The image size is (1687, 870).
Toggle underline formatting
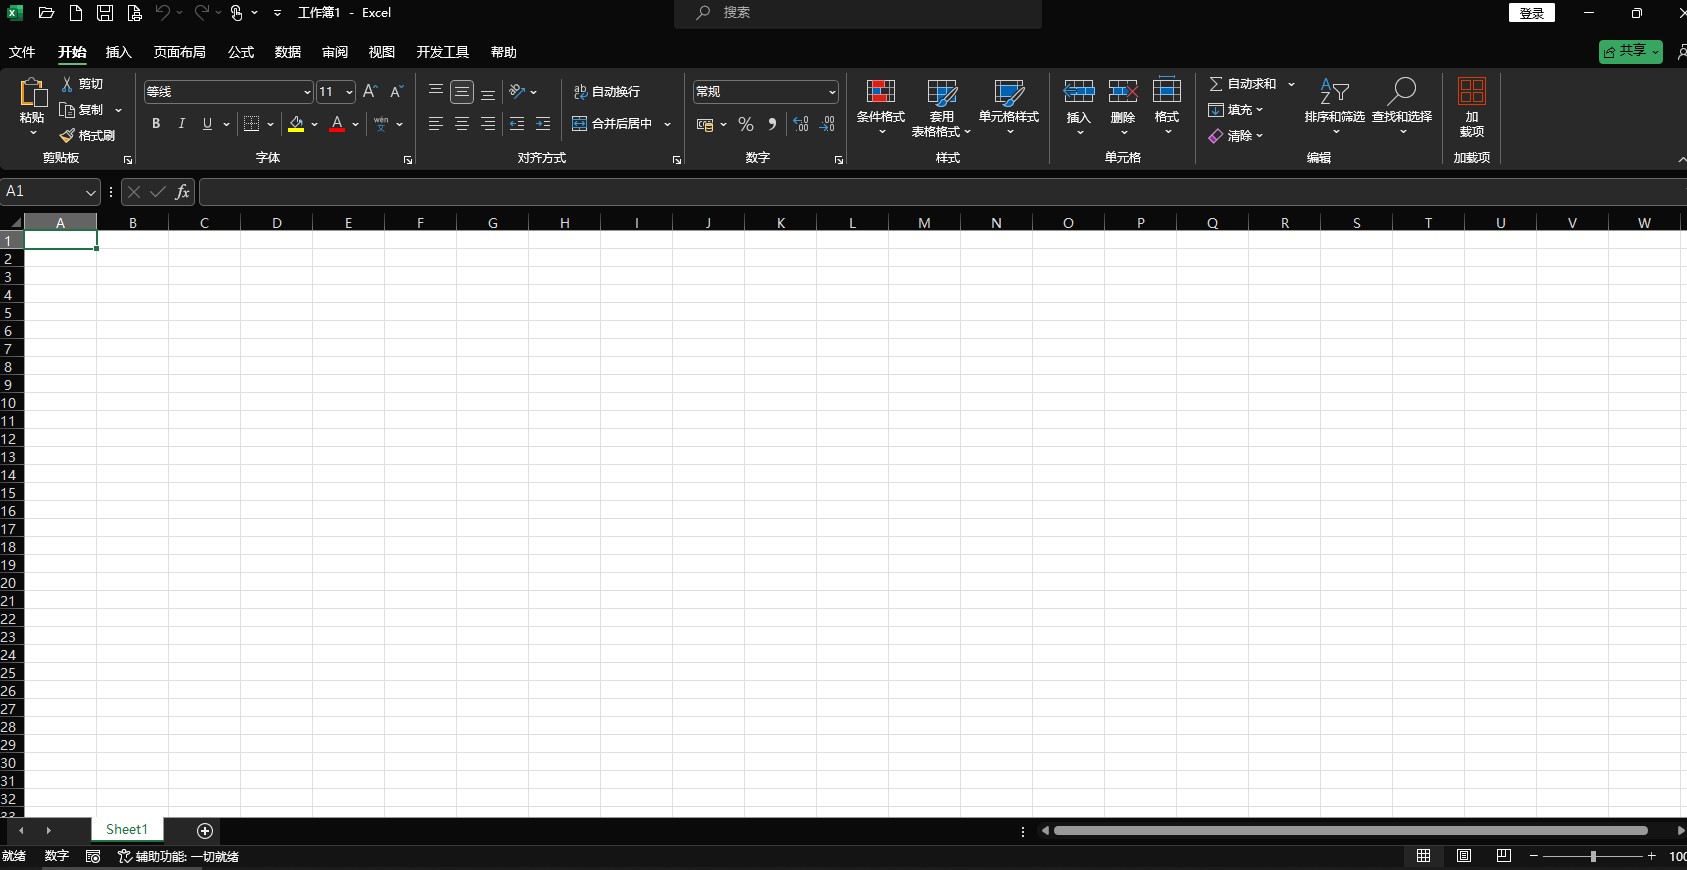(x=207, y=124)
